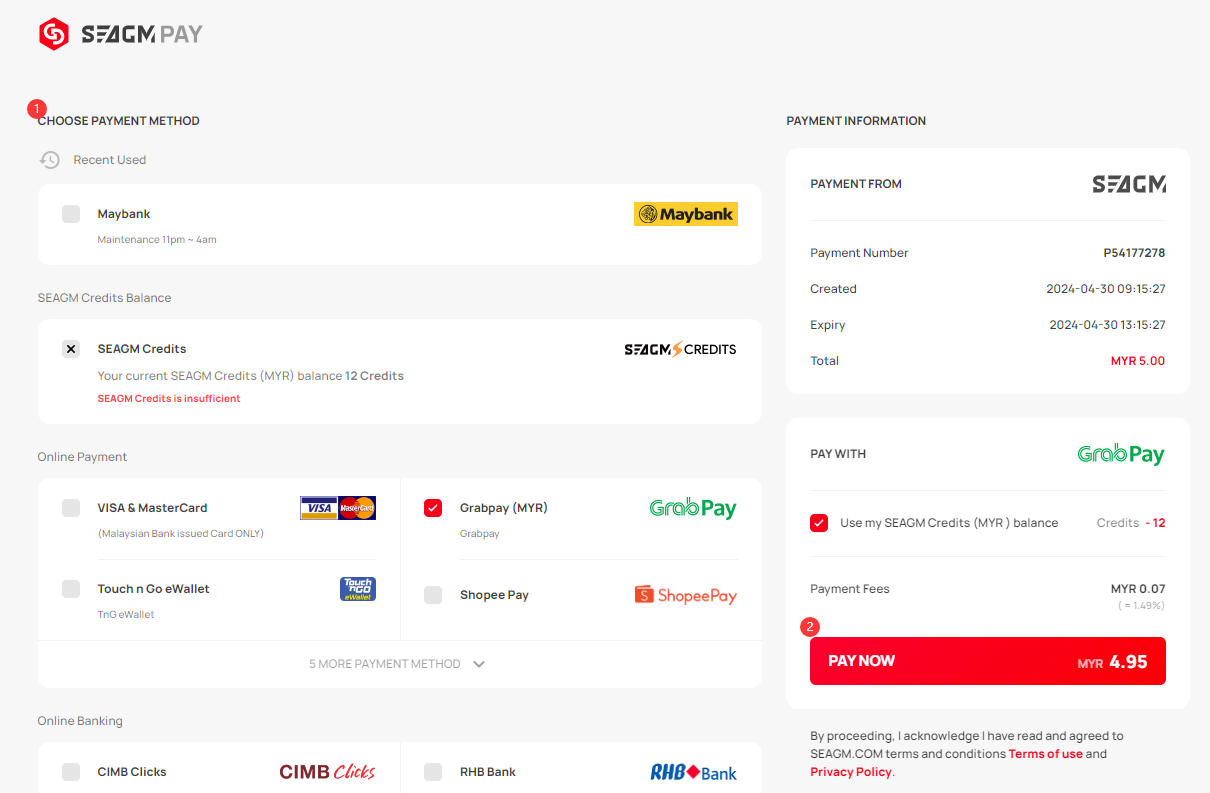Expand 5 More Payment Method
Image resolution: width=1210 pixels, height=793 pixels.
[x=397, y=664]
